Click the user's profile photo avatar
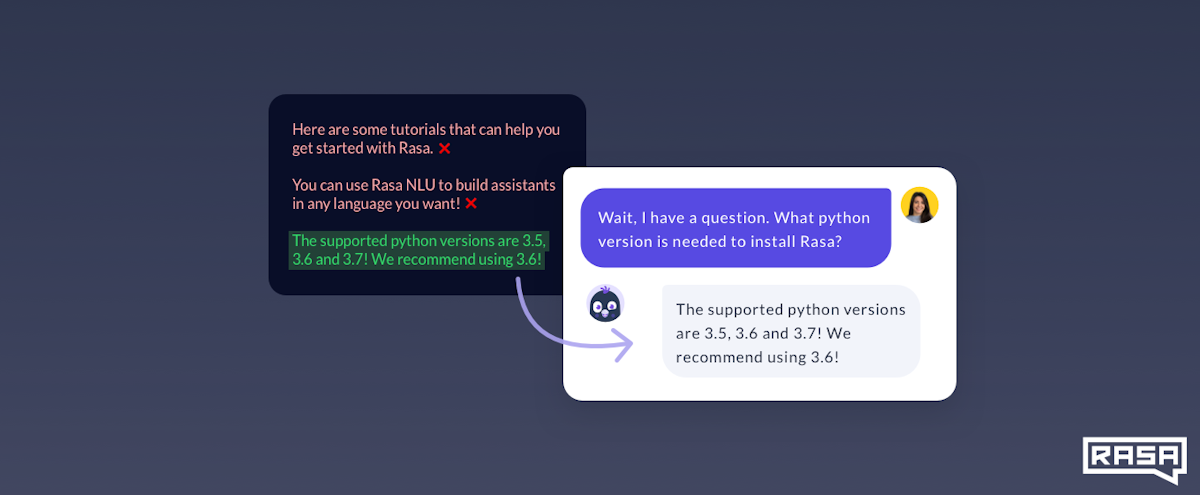This screenshot has height=495, width=1200. click(919, 205)
